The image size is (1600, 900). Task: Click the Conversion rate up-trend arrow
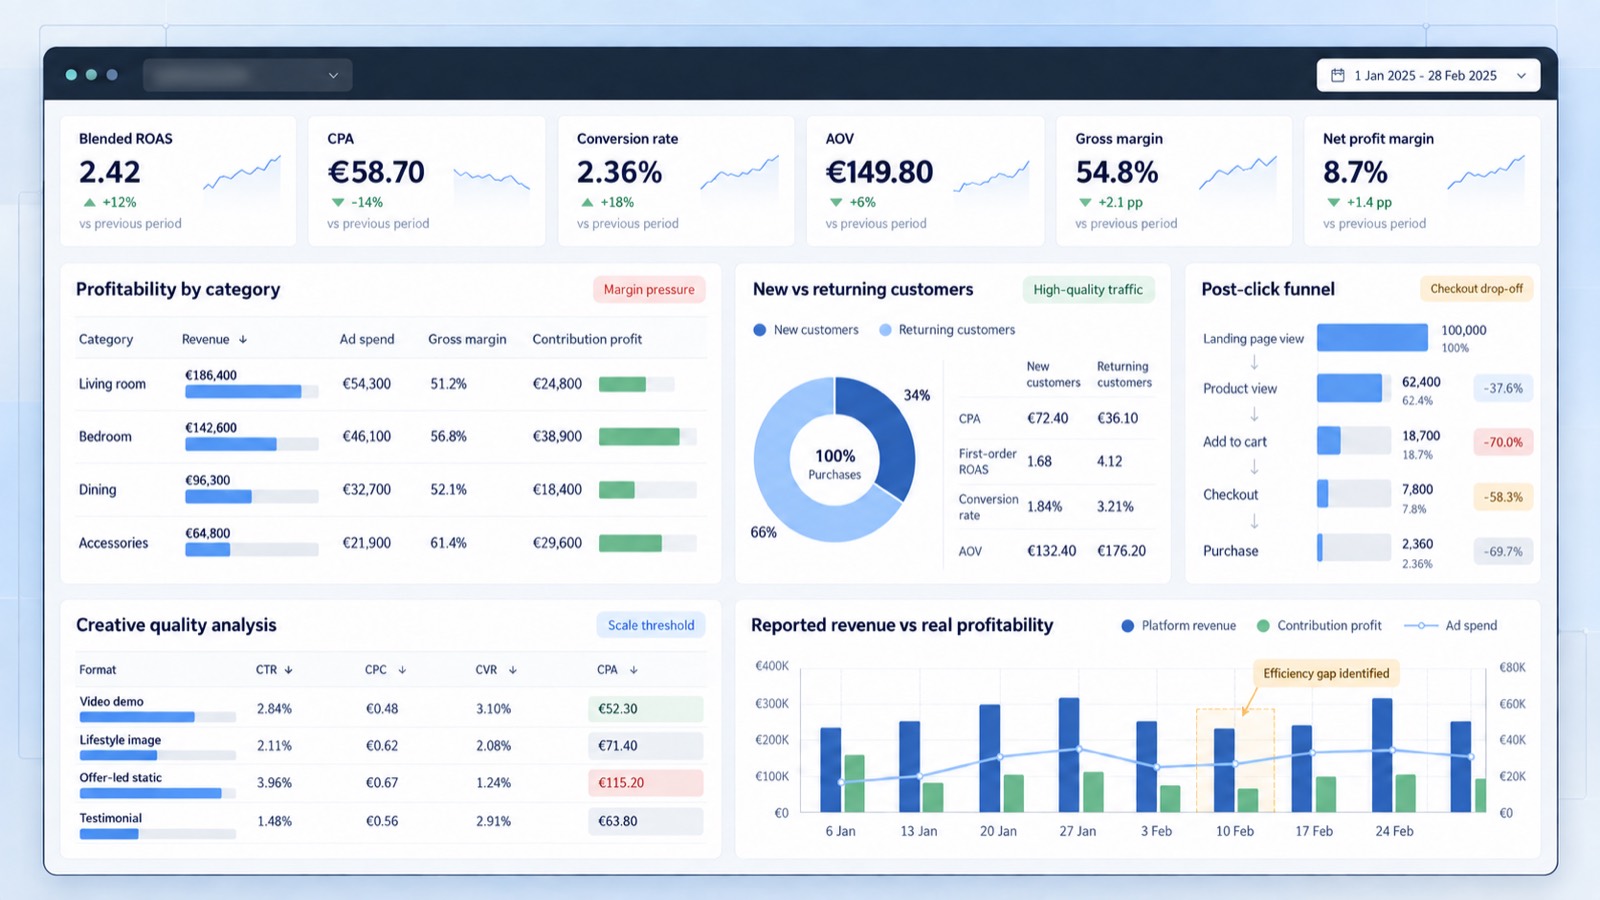587,203
